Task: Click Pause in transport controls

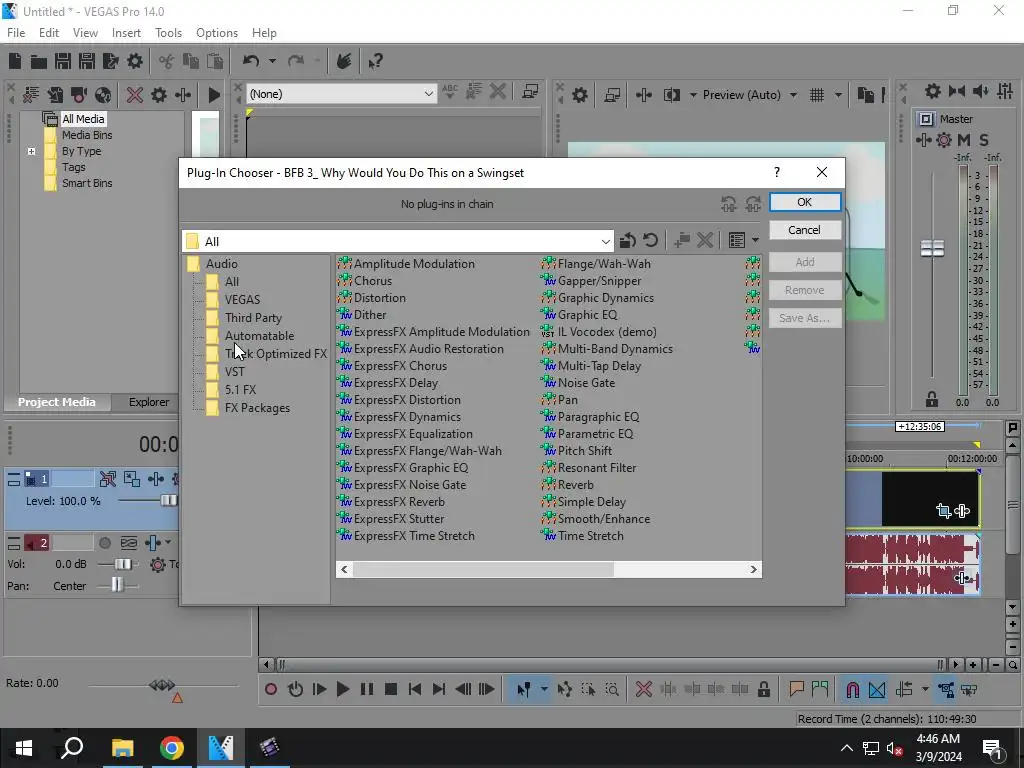Action: pos(367,690)
